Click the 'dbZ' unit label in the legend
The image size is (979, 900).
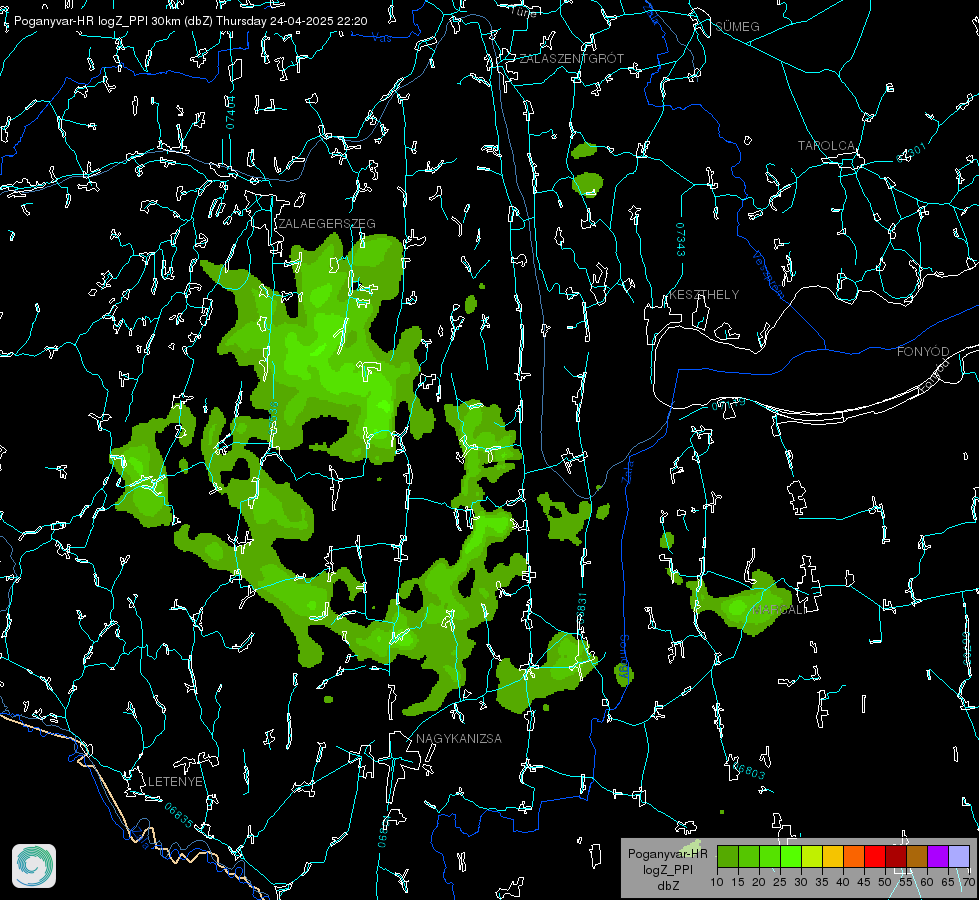pyautogui.click(x=667, y=886)
